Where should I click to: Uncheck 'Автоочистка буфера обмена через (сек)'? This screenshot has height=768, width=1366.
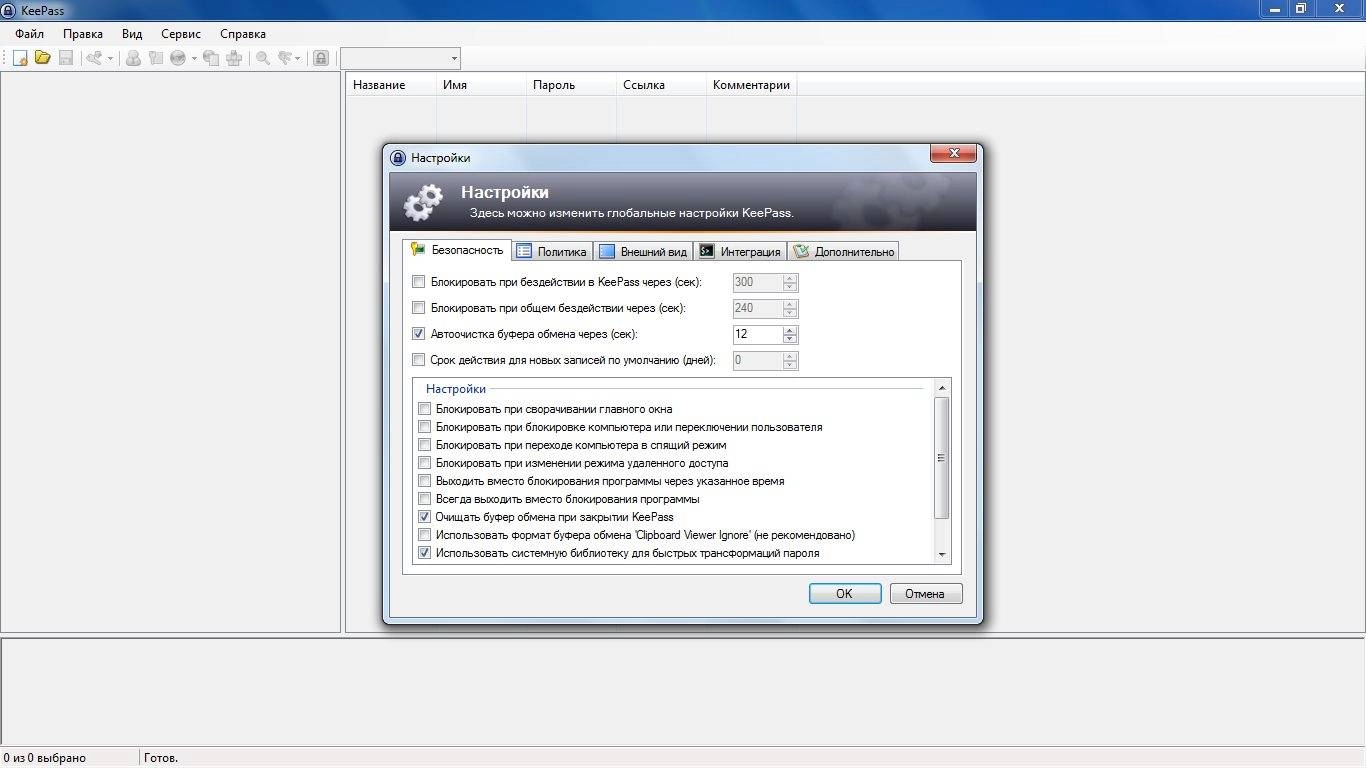click(x=419, y=334)
